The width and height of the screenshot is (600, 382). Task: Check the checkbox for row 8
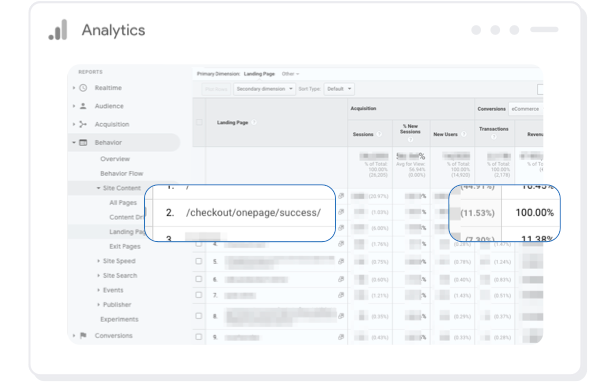point(199,316)
